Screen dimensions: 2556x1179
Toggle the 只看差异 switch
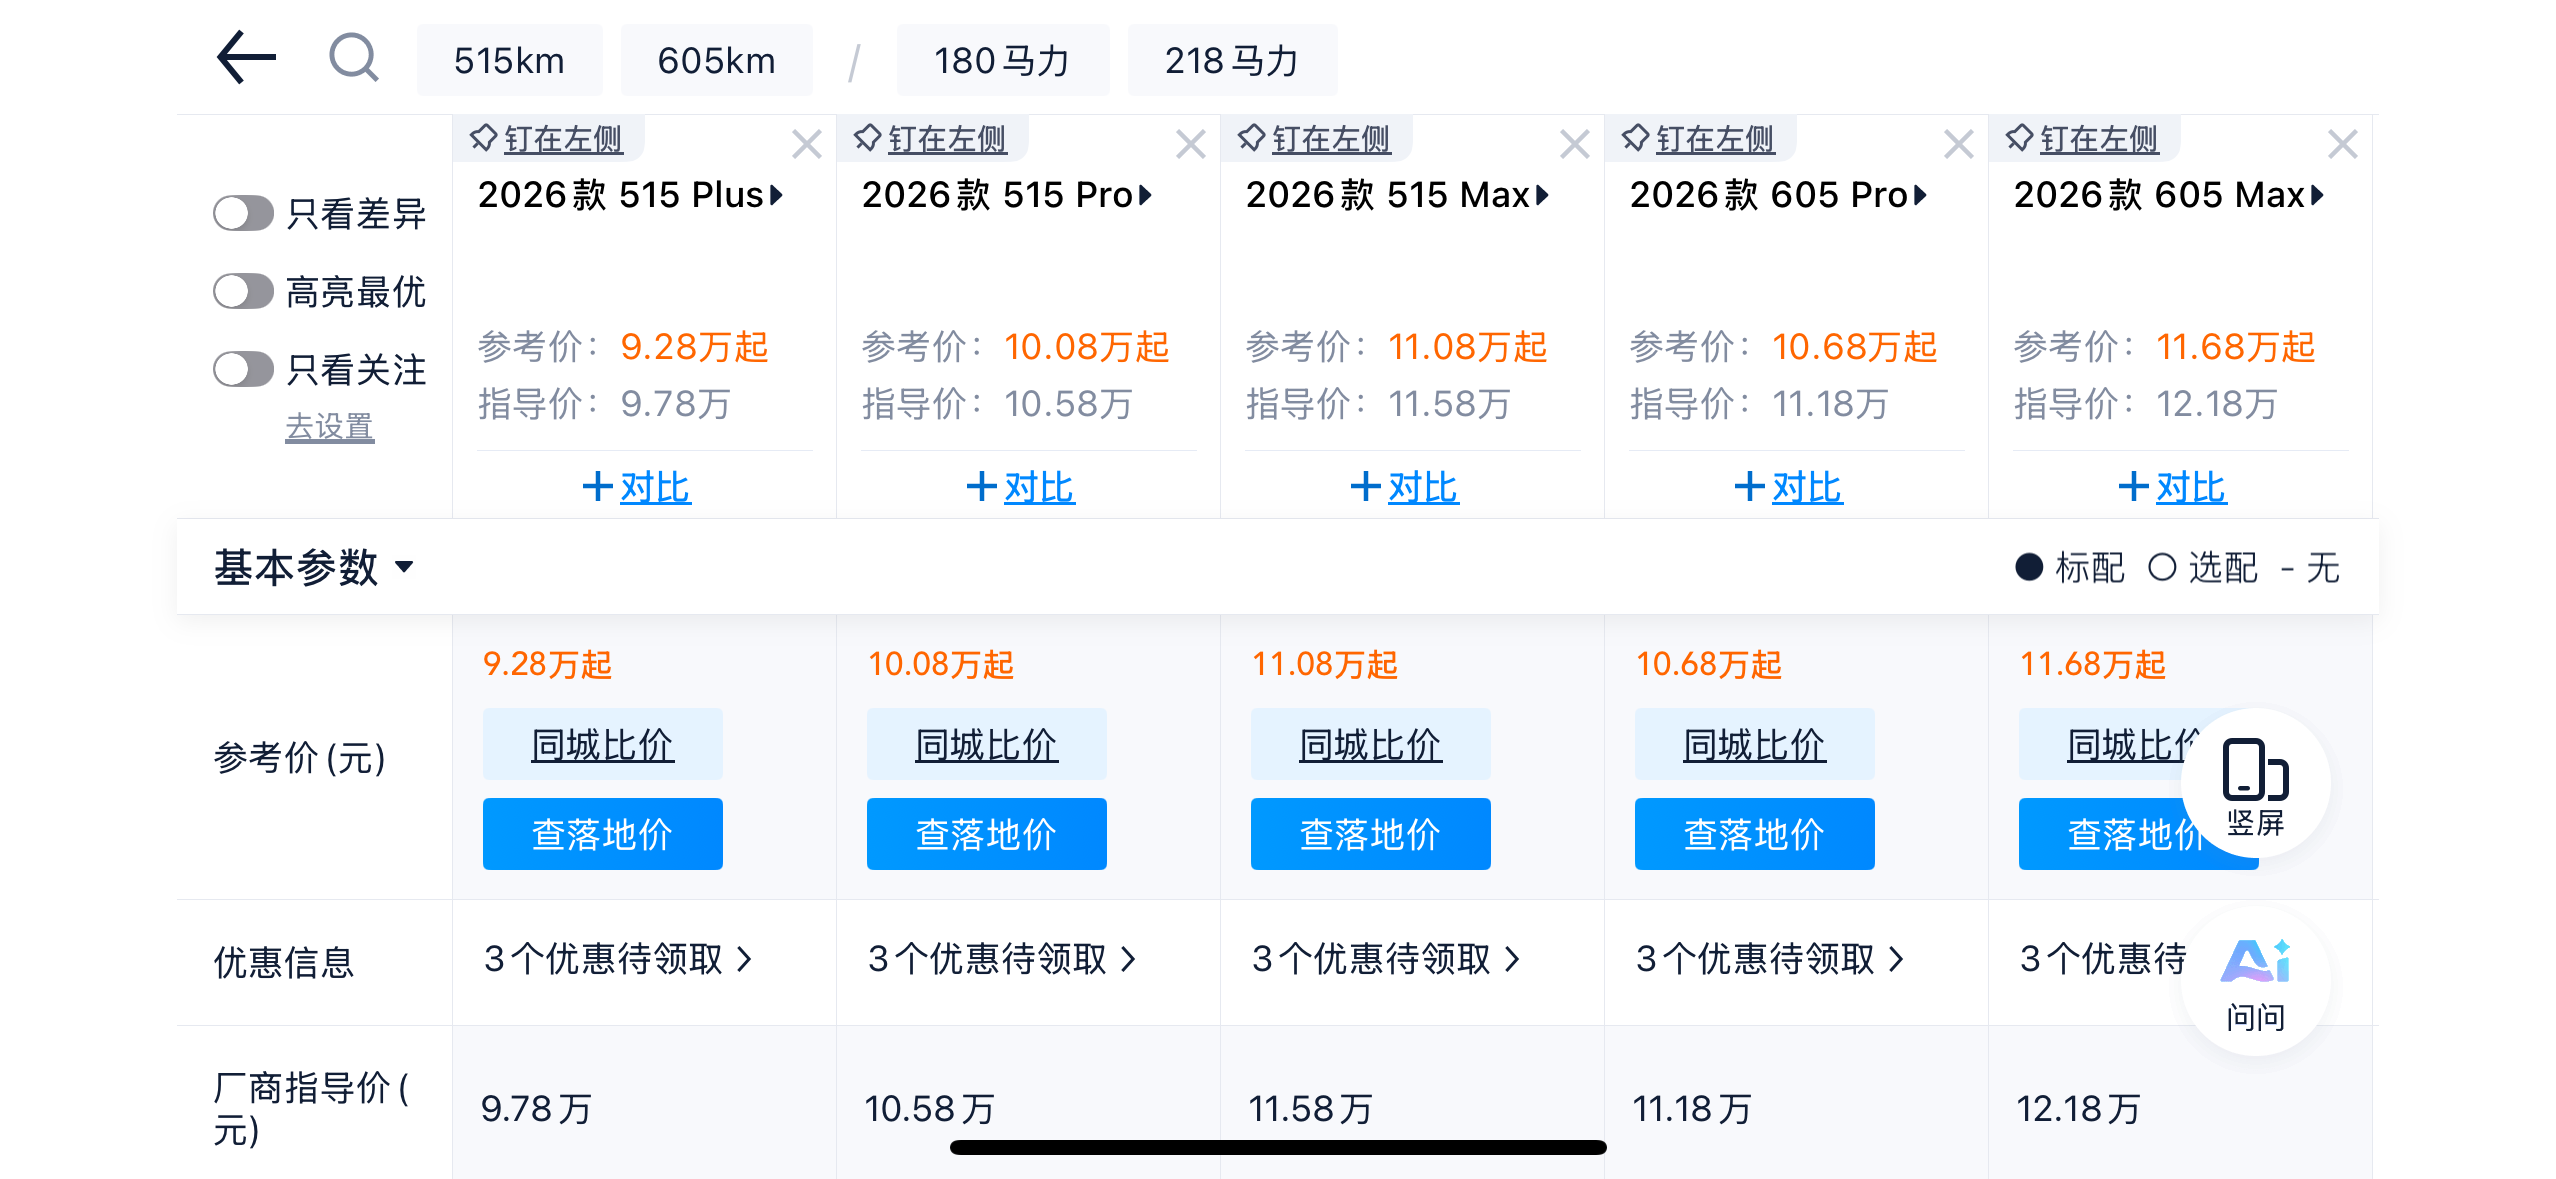(243, 213)
